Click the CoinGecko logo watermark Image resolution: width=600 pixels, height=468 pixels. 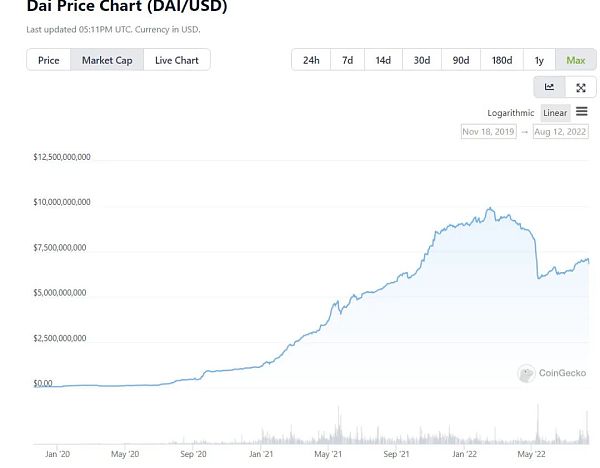tap(553, 373)
